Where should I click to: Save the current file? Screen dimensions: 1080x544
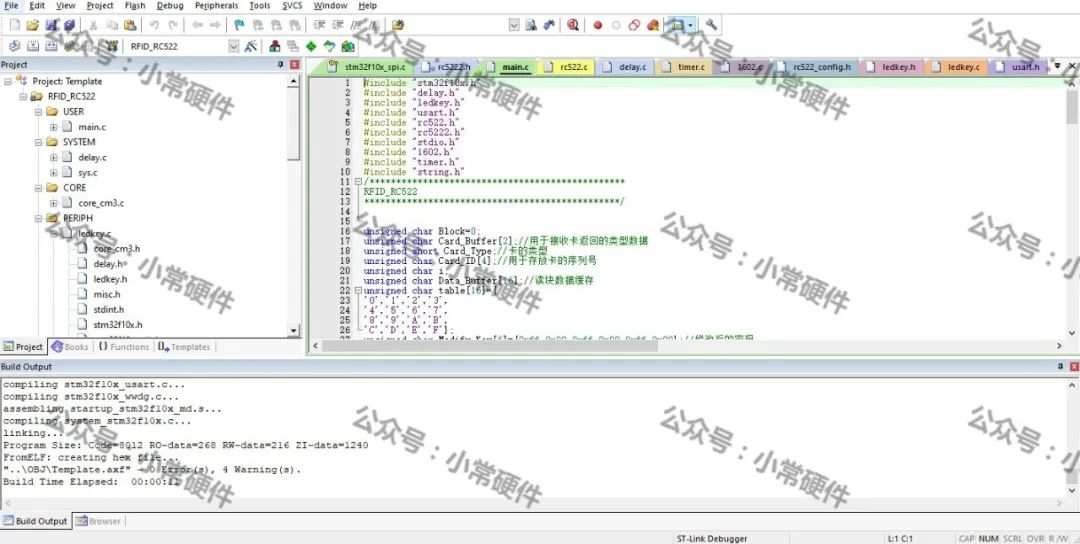[51, 25]
